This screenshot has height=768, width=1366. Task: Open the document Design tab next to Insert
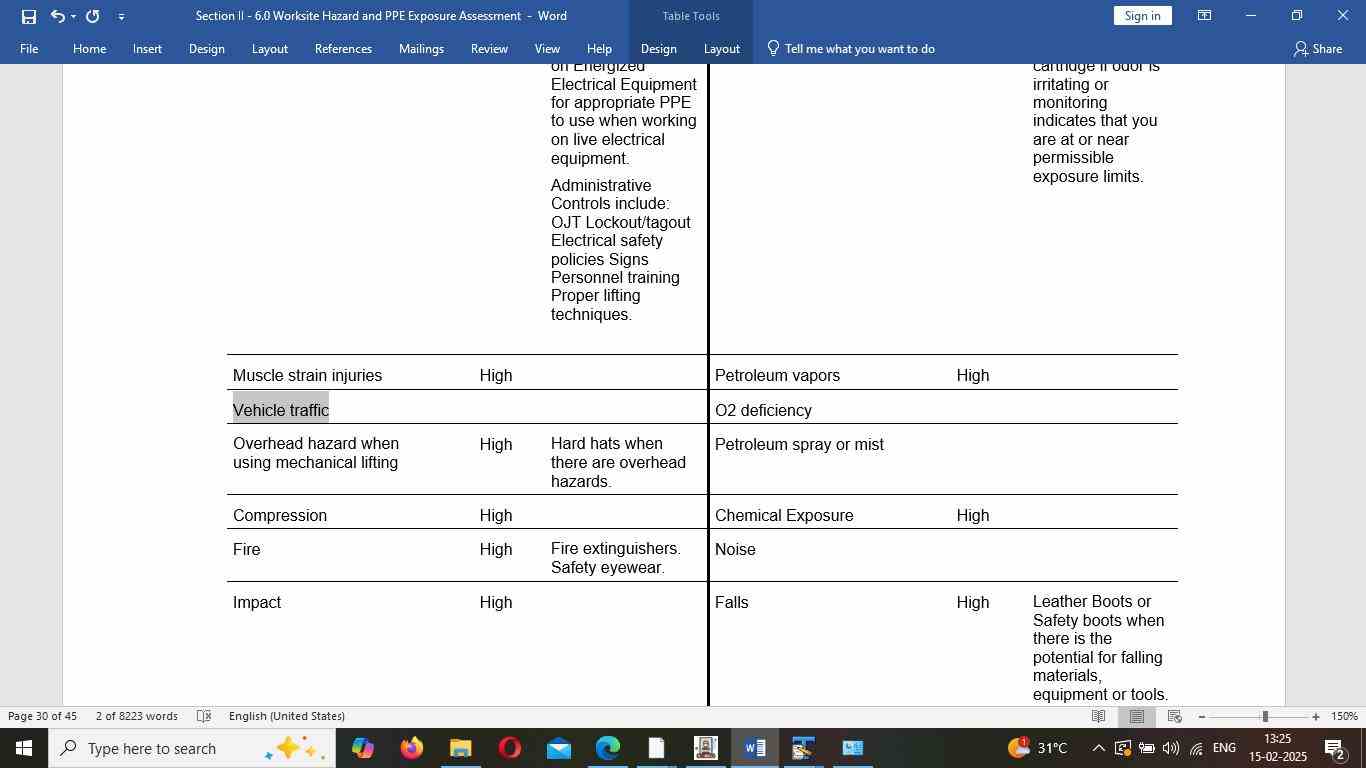[x=206, y=48]
